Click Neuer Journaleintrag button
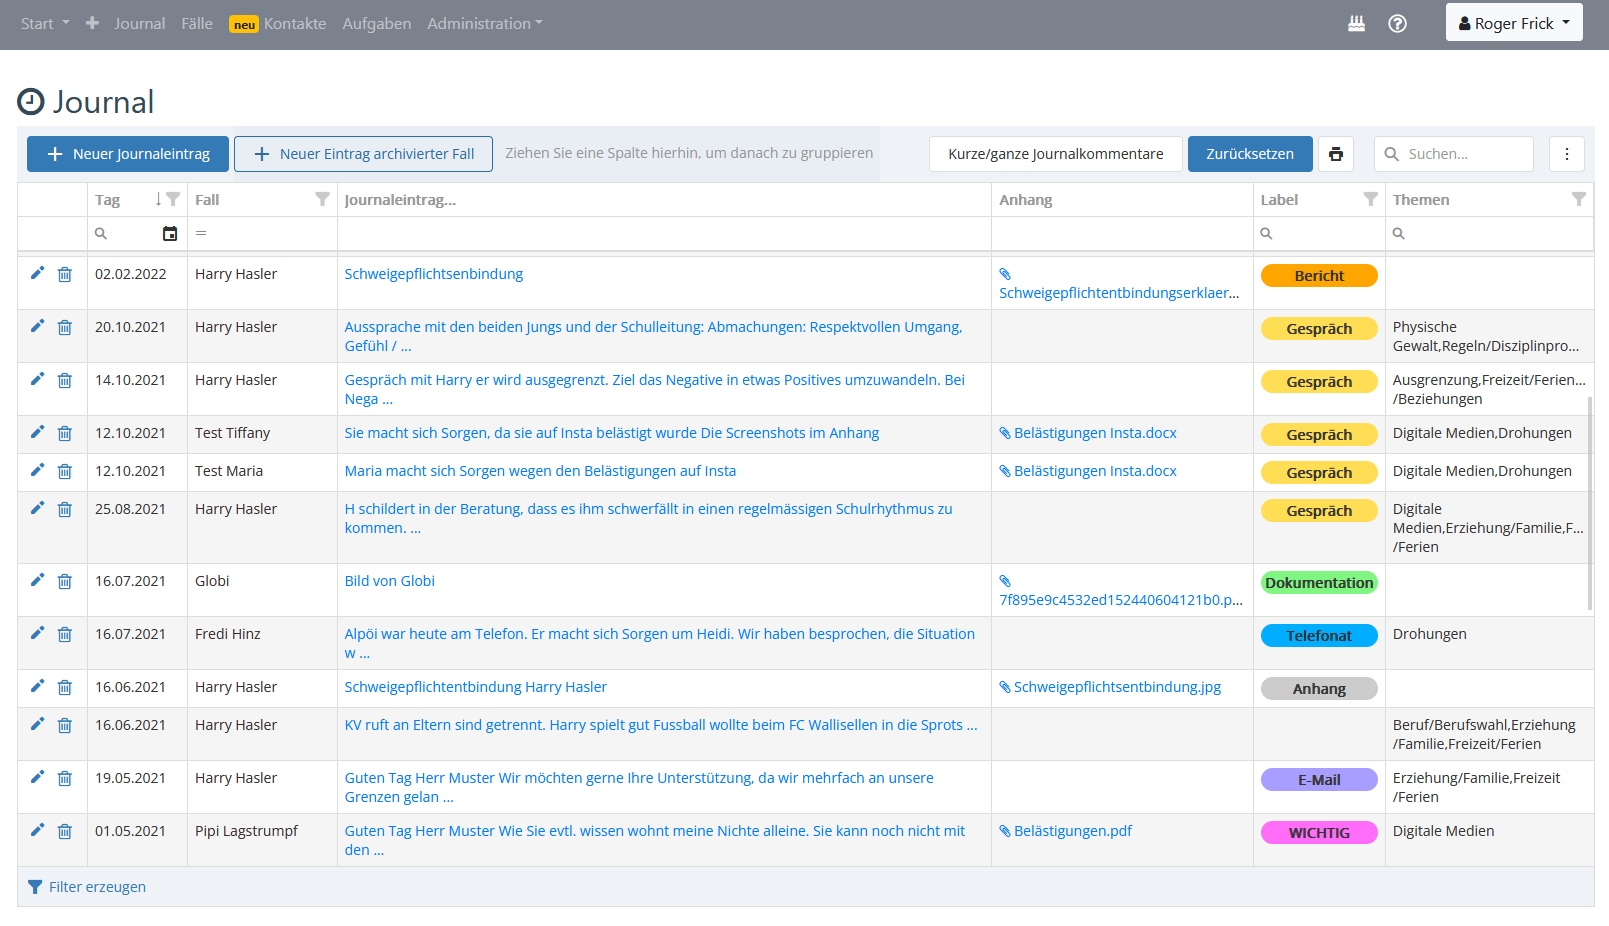This screenshot has height=926, width=1609. pyautogui.click(x=128, y=154)
